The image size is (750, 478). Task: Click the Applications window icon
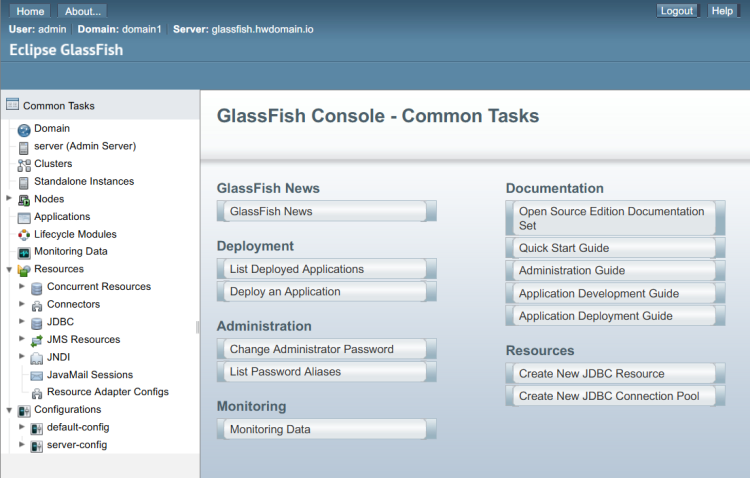[24, 218]
